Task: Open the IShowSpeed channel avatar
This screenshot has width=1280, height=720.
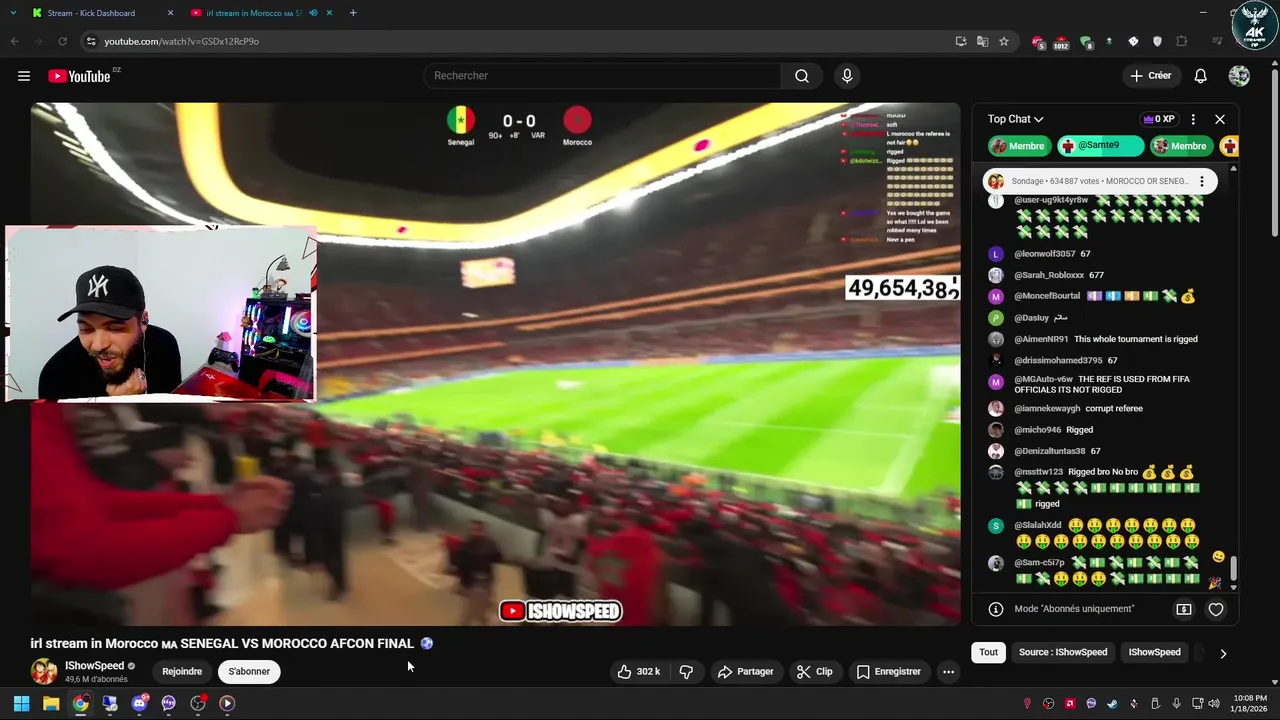Action: [44, 671]
